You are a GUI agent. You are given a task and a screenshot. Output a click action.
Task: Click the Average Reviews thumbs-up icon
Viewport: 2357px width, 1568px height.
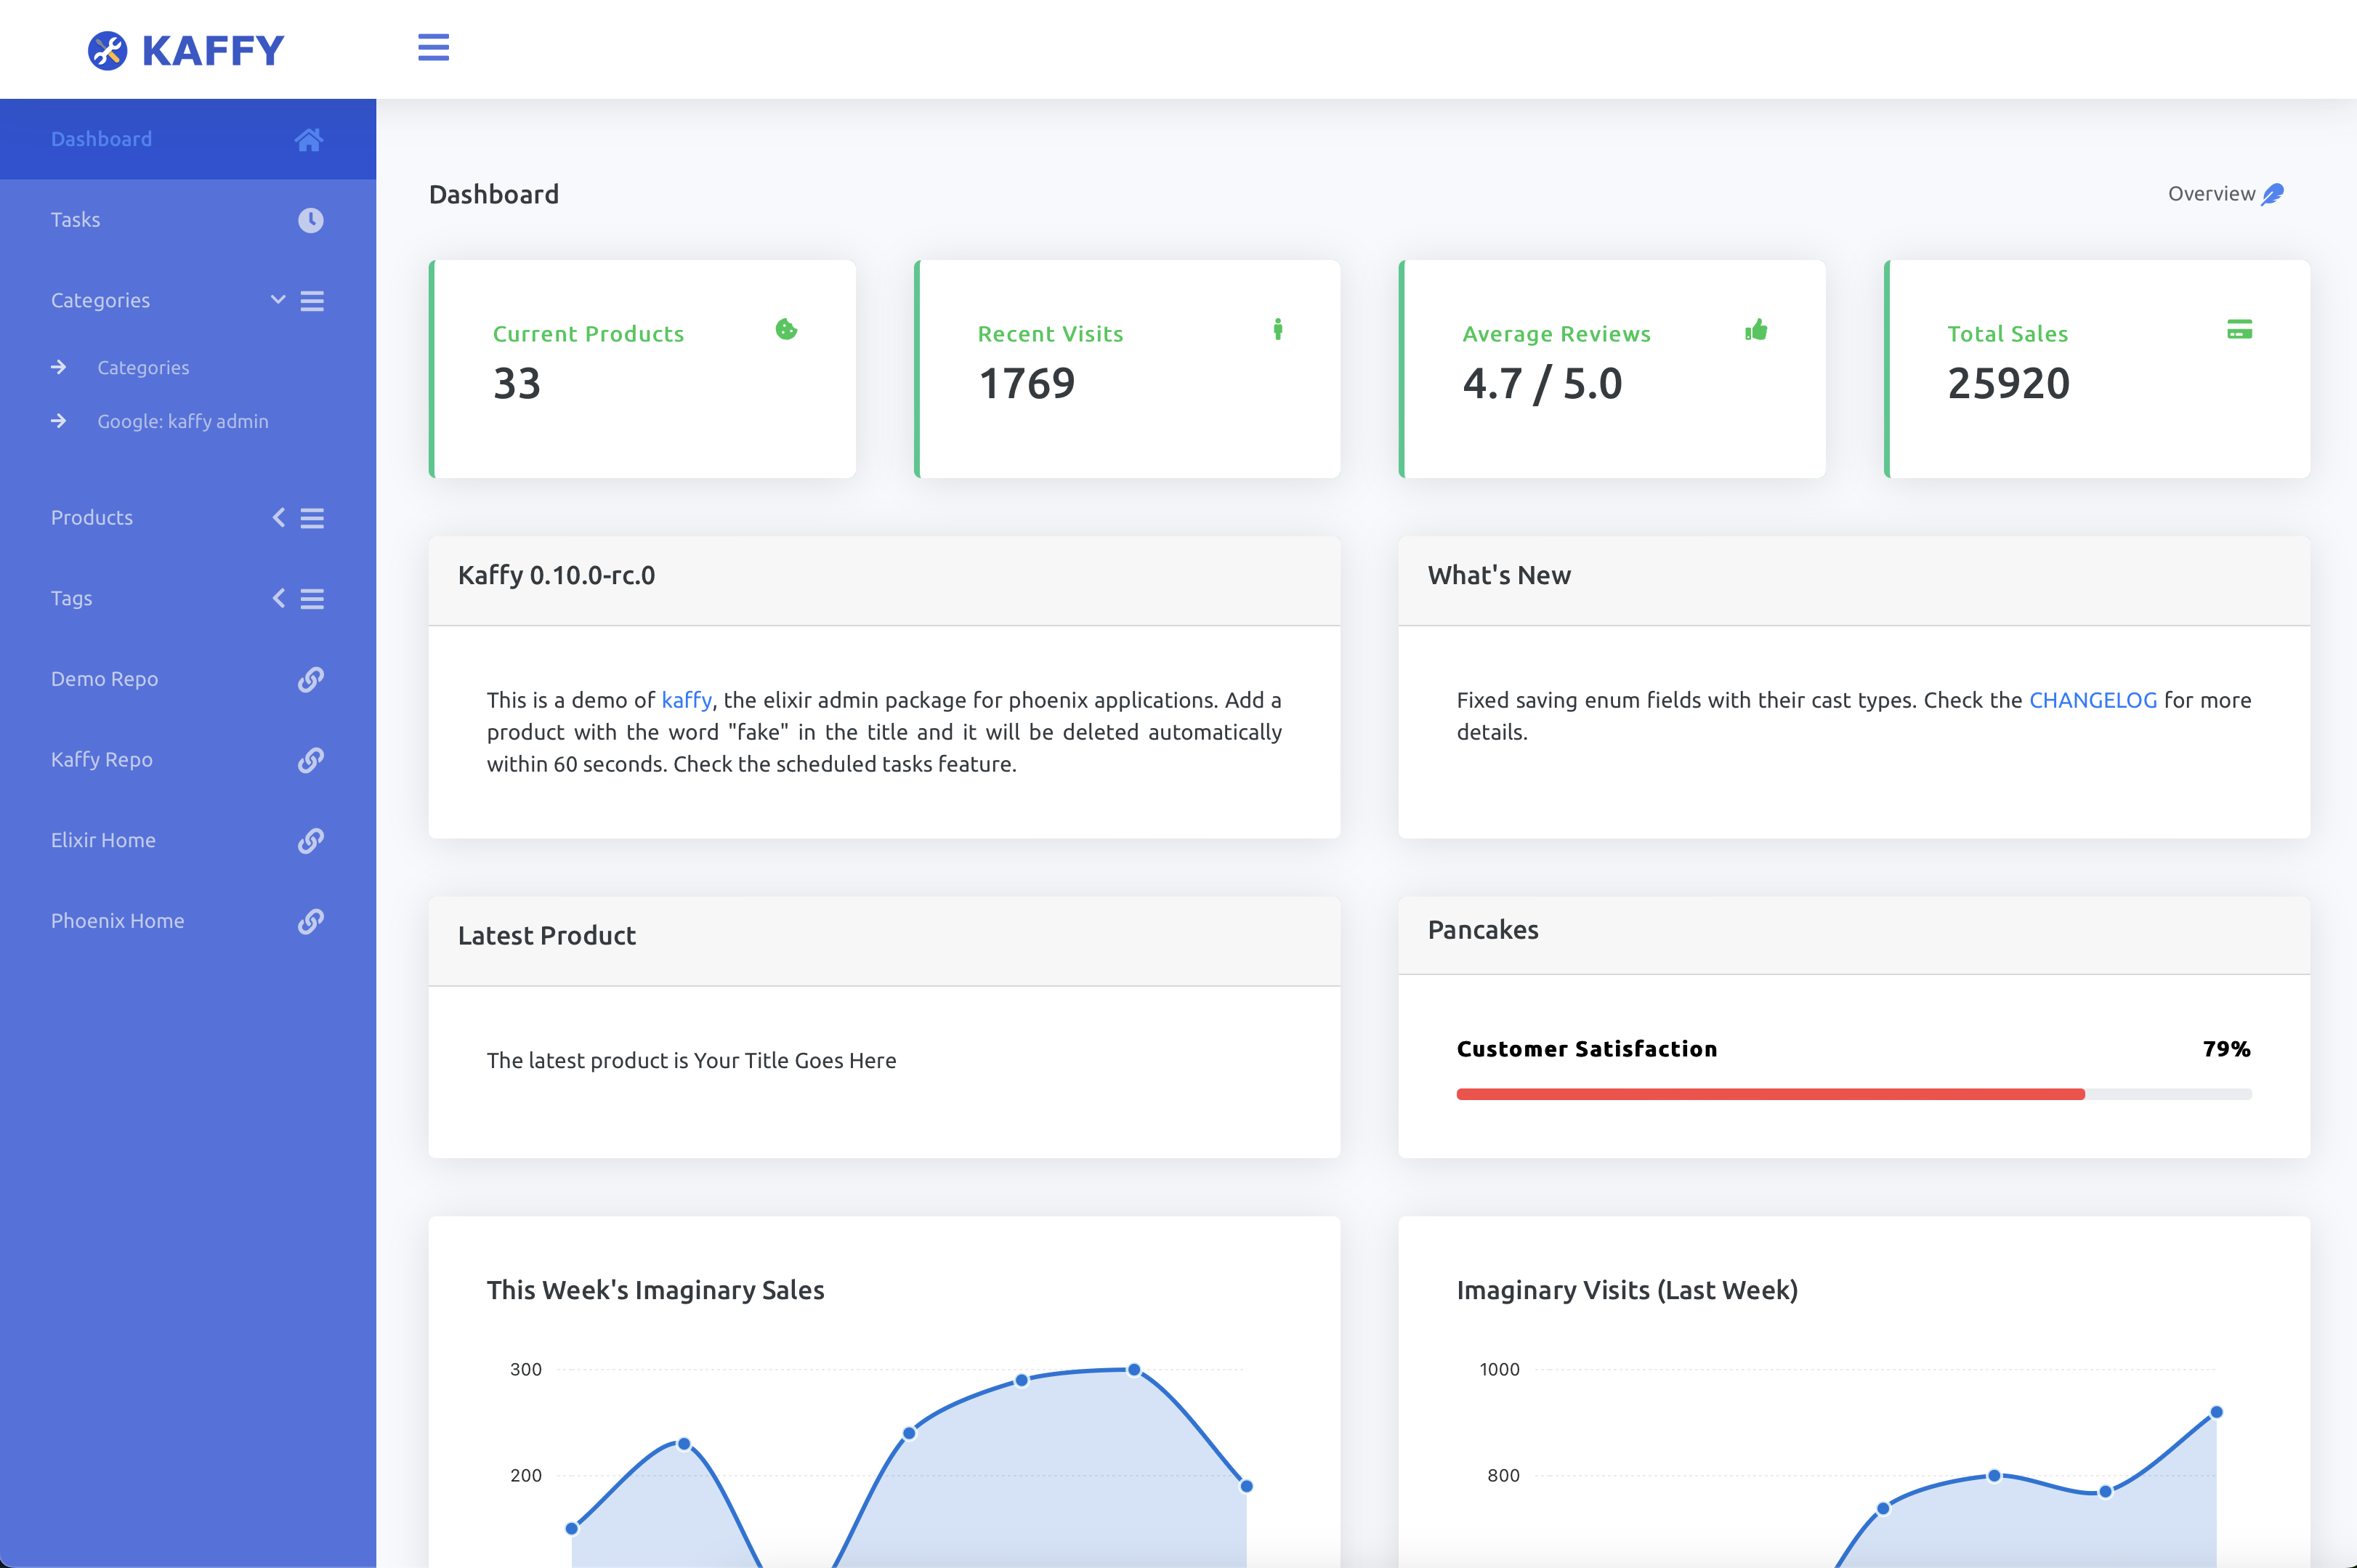1756,330
